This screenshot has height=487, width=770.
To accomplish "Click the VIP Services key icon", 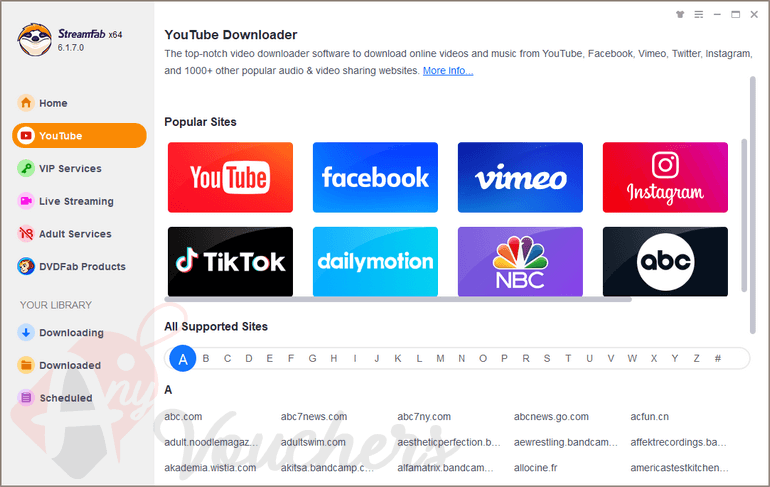I will tap(26, 168).
